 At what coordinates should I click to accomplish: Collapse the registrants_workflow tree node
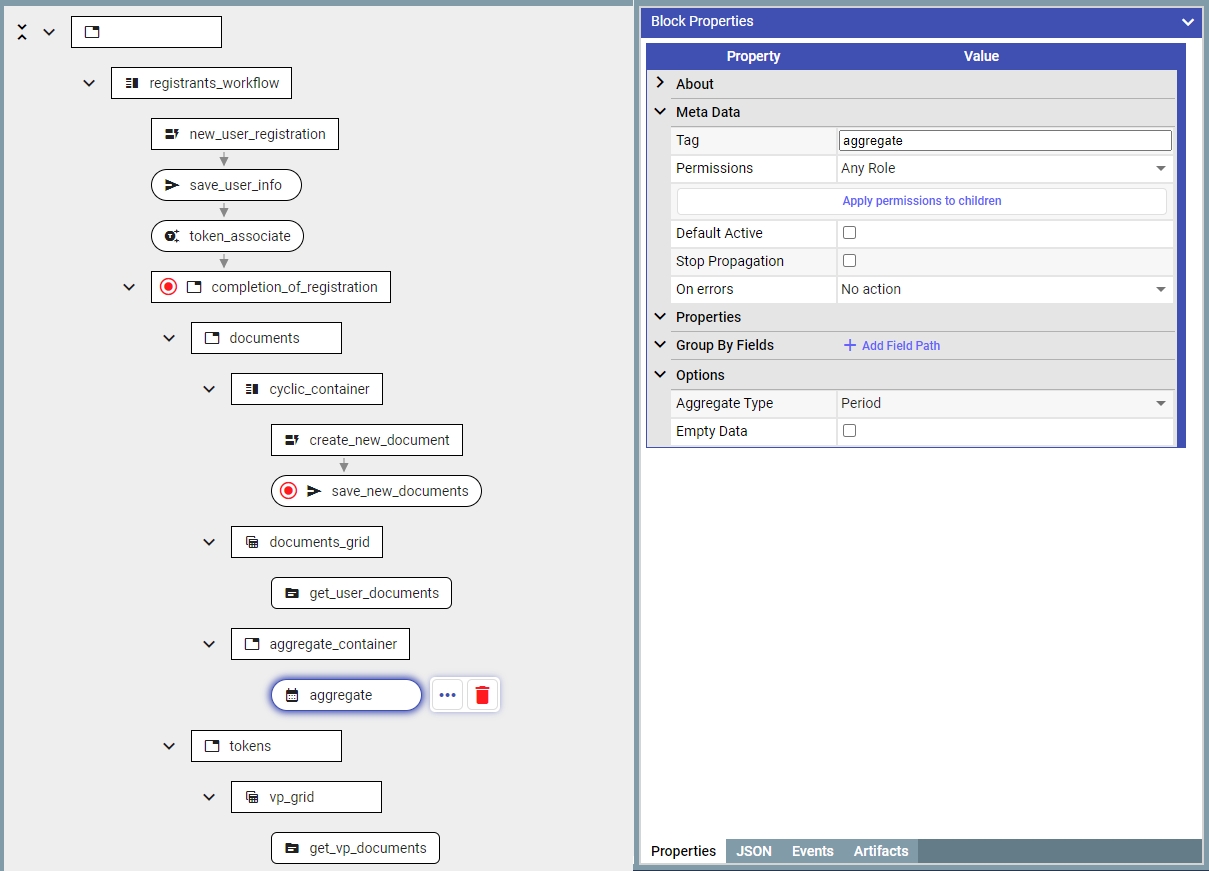(x=89, y=83)
